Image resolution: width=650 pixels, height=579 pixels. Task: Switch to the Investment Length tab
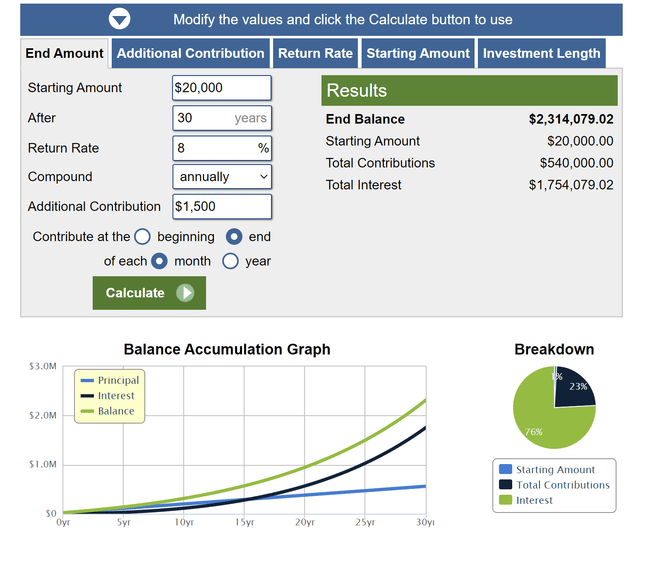click(x=542, y=54)
